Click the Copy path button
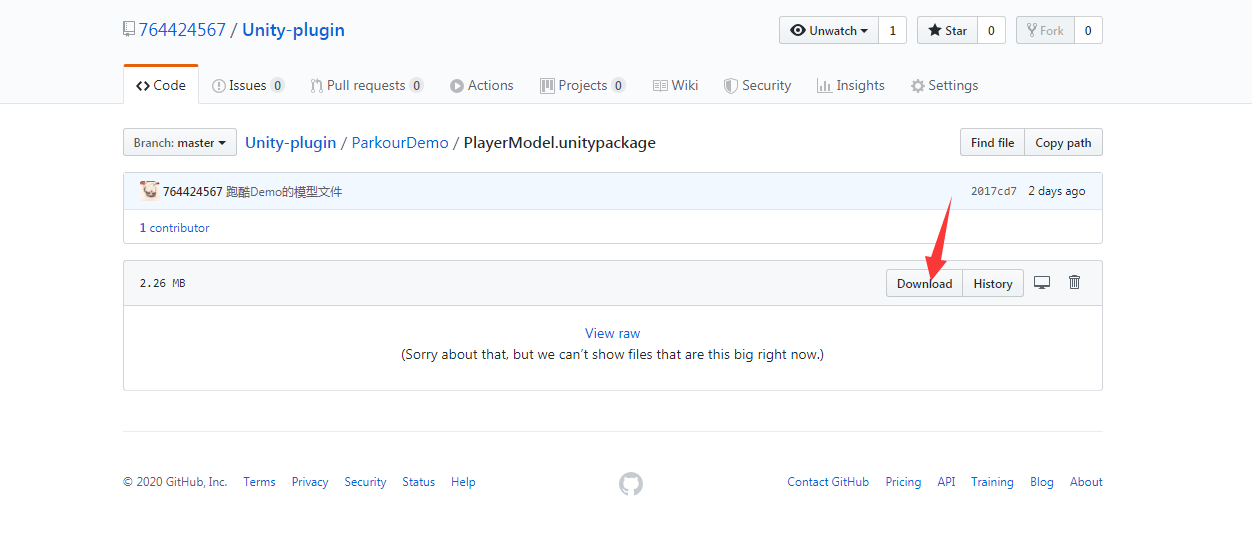The height and width of the screenshot is (548, 1252). tap(1063, 143)
